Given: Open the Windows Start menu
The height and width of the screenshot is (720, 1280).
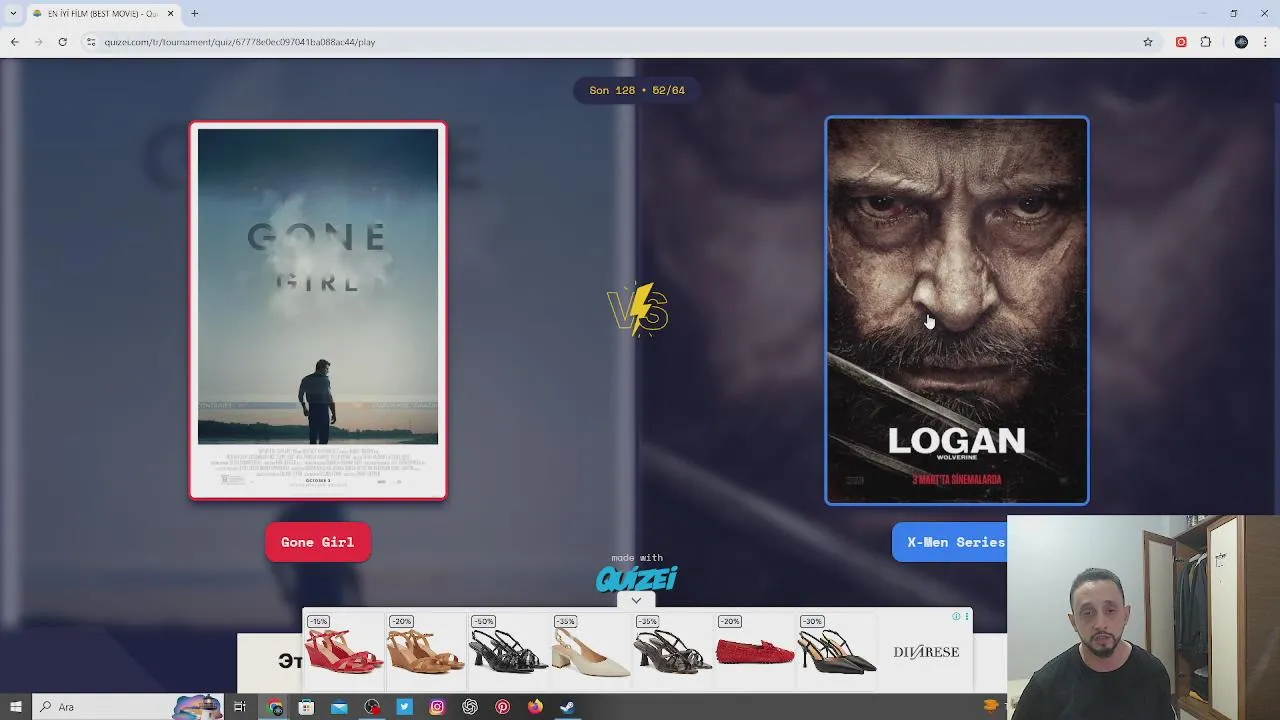Looking at the screenshot, I should [15, 707].
